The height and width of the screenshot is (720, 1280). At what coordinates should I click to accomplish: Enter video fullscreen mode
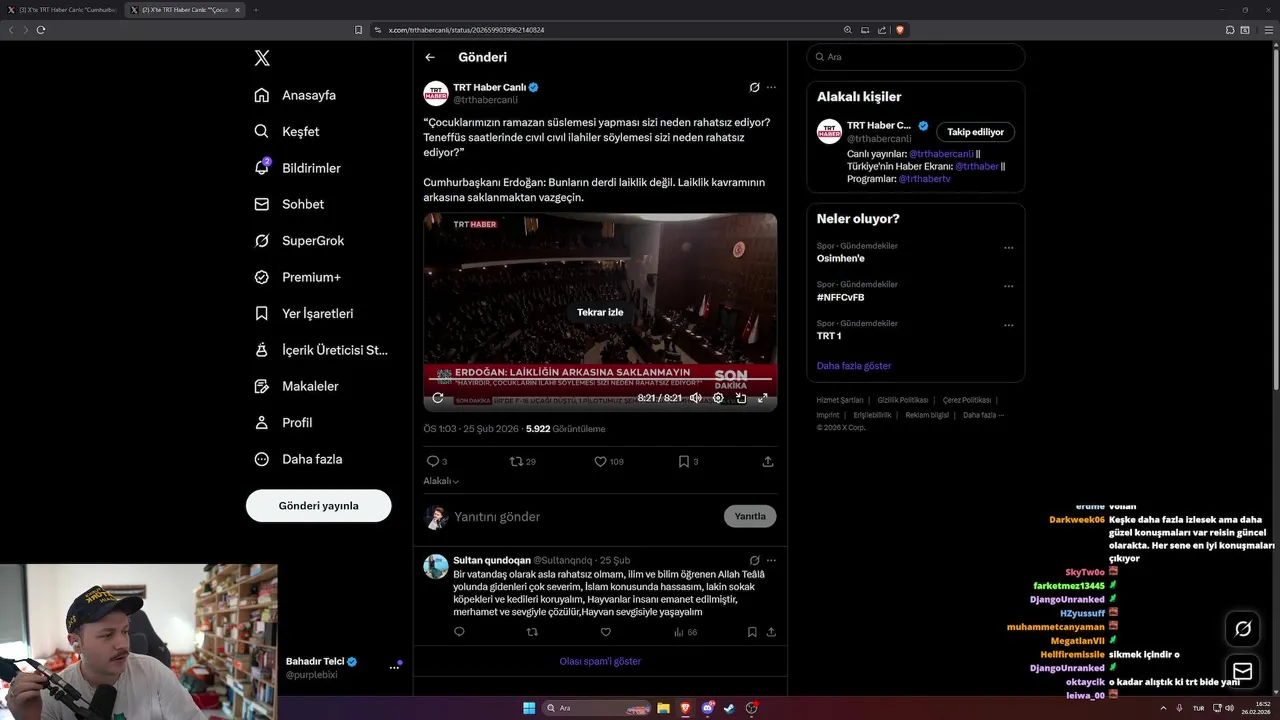point(762,398)
